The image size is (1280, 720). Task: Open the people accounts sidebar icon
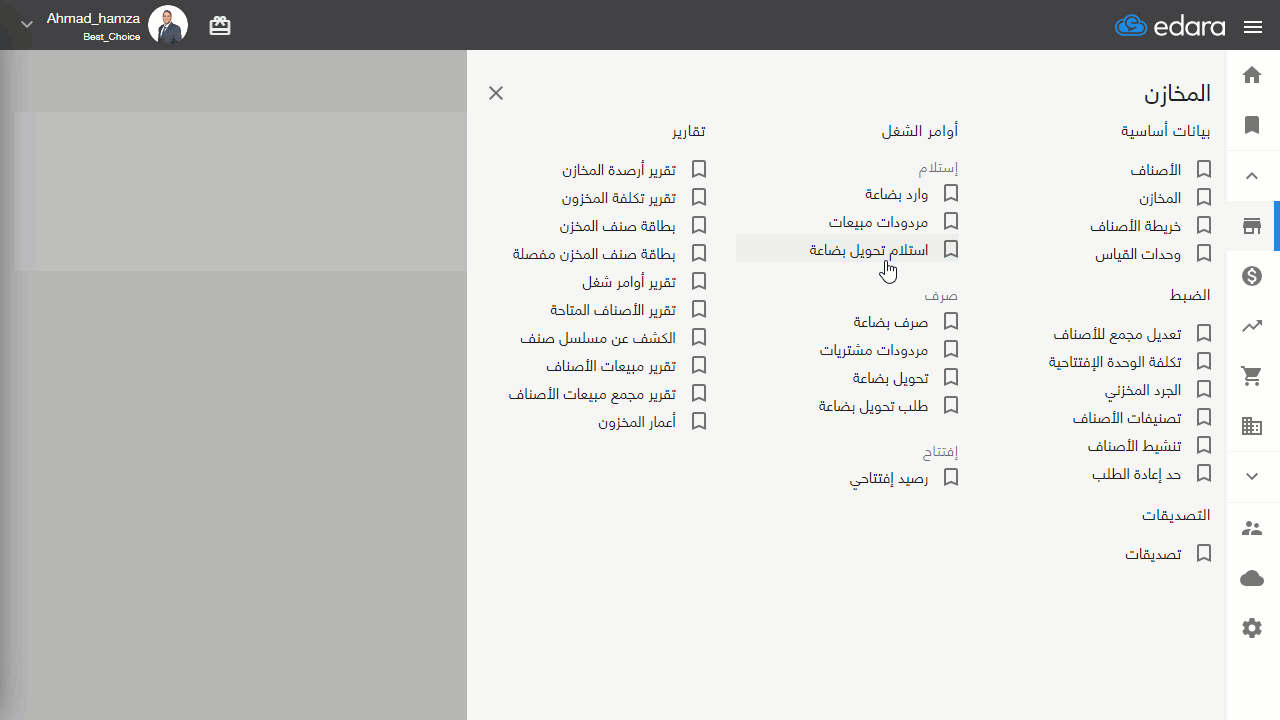pyautogui.click(x=1252, y=528)
